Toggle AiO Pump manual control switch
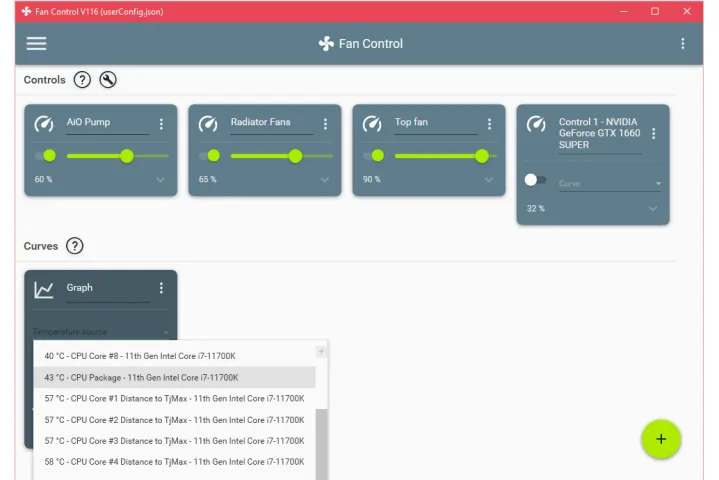This screenshot has height=480, width=719. [x=46, y=156]
